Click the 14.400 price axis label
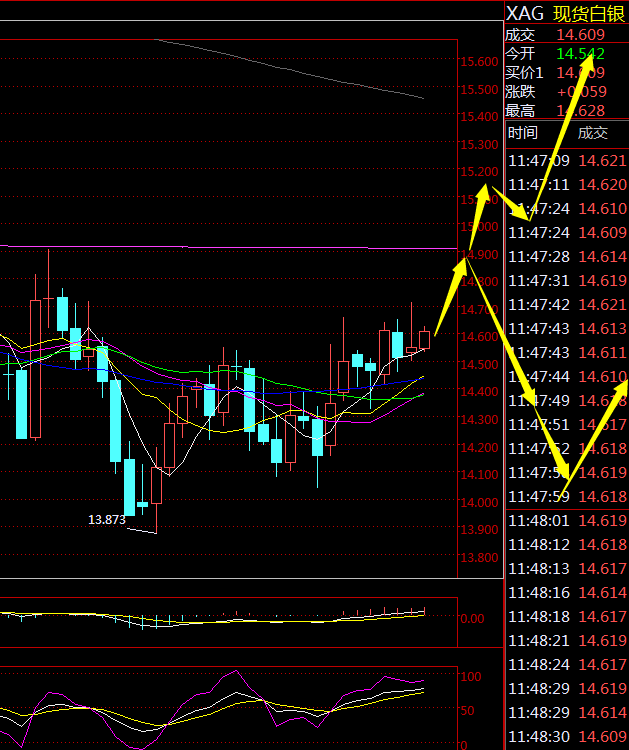This screenshot has height=750, width=629. point(479,392)
